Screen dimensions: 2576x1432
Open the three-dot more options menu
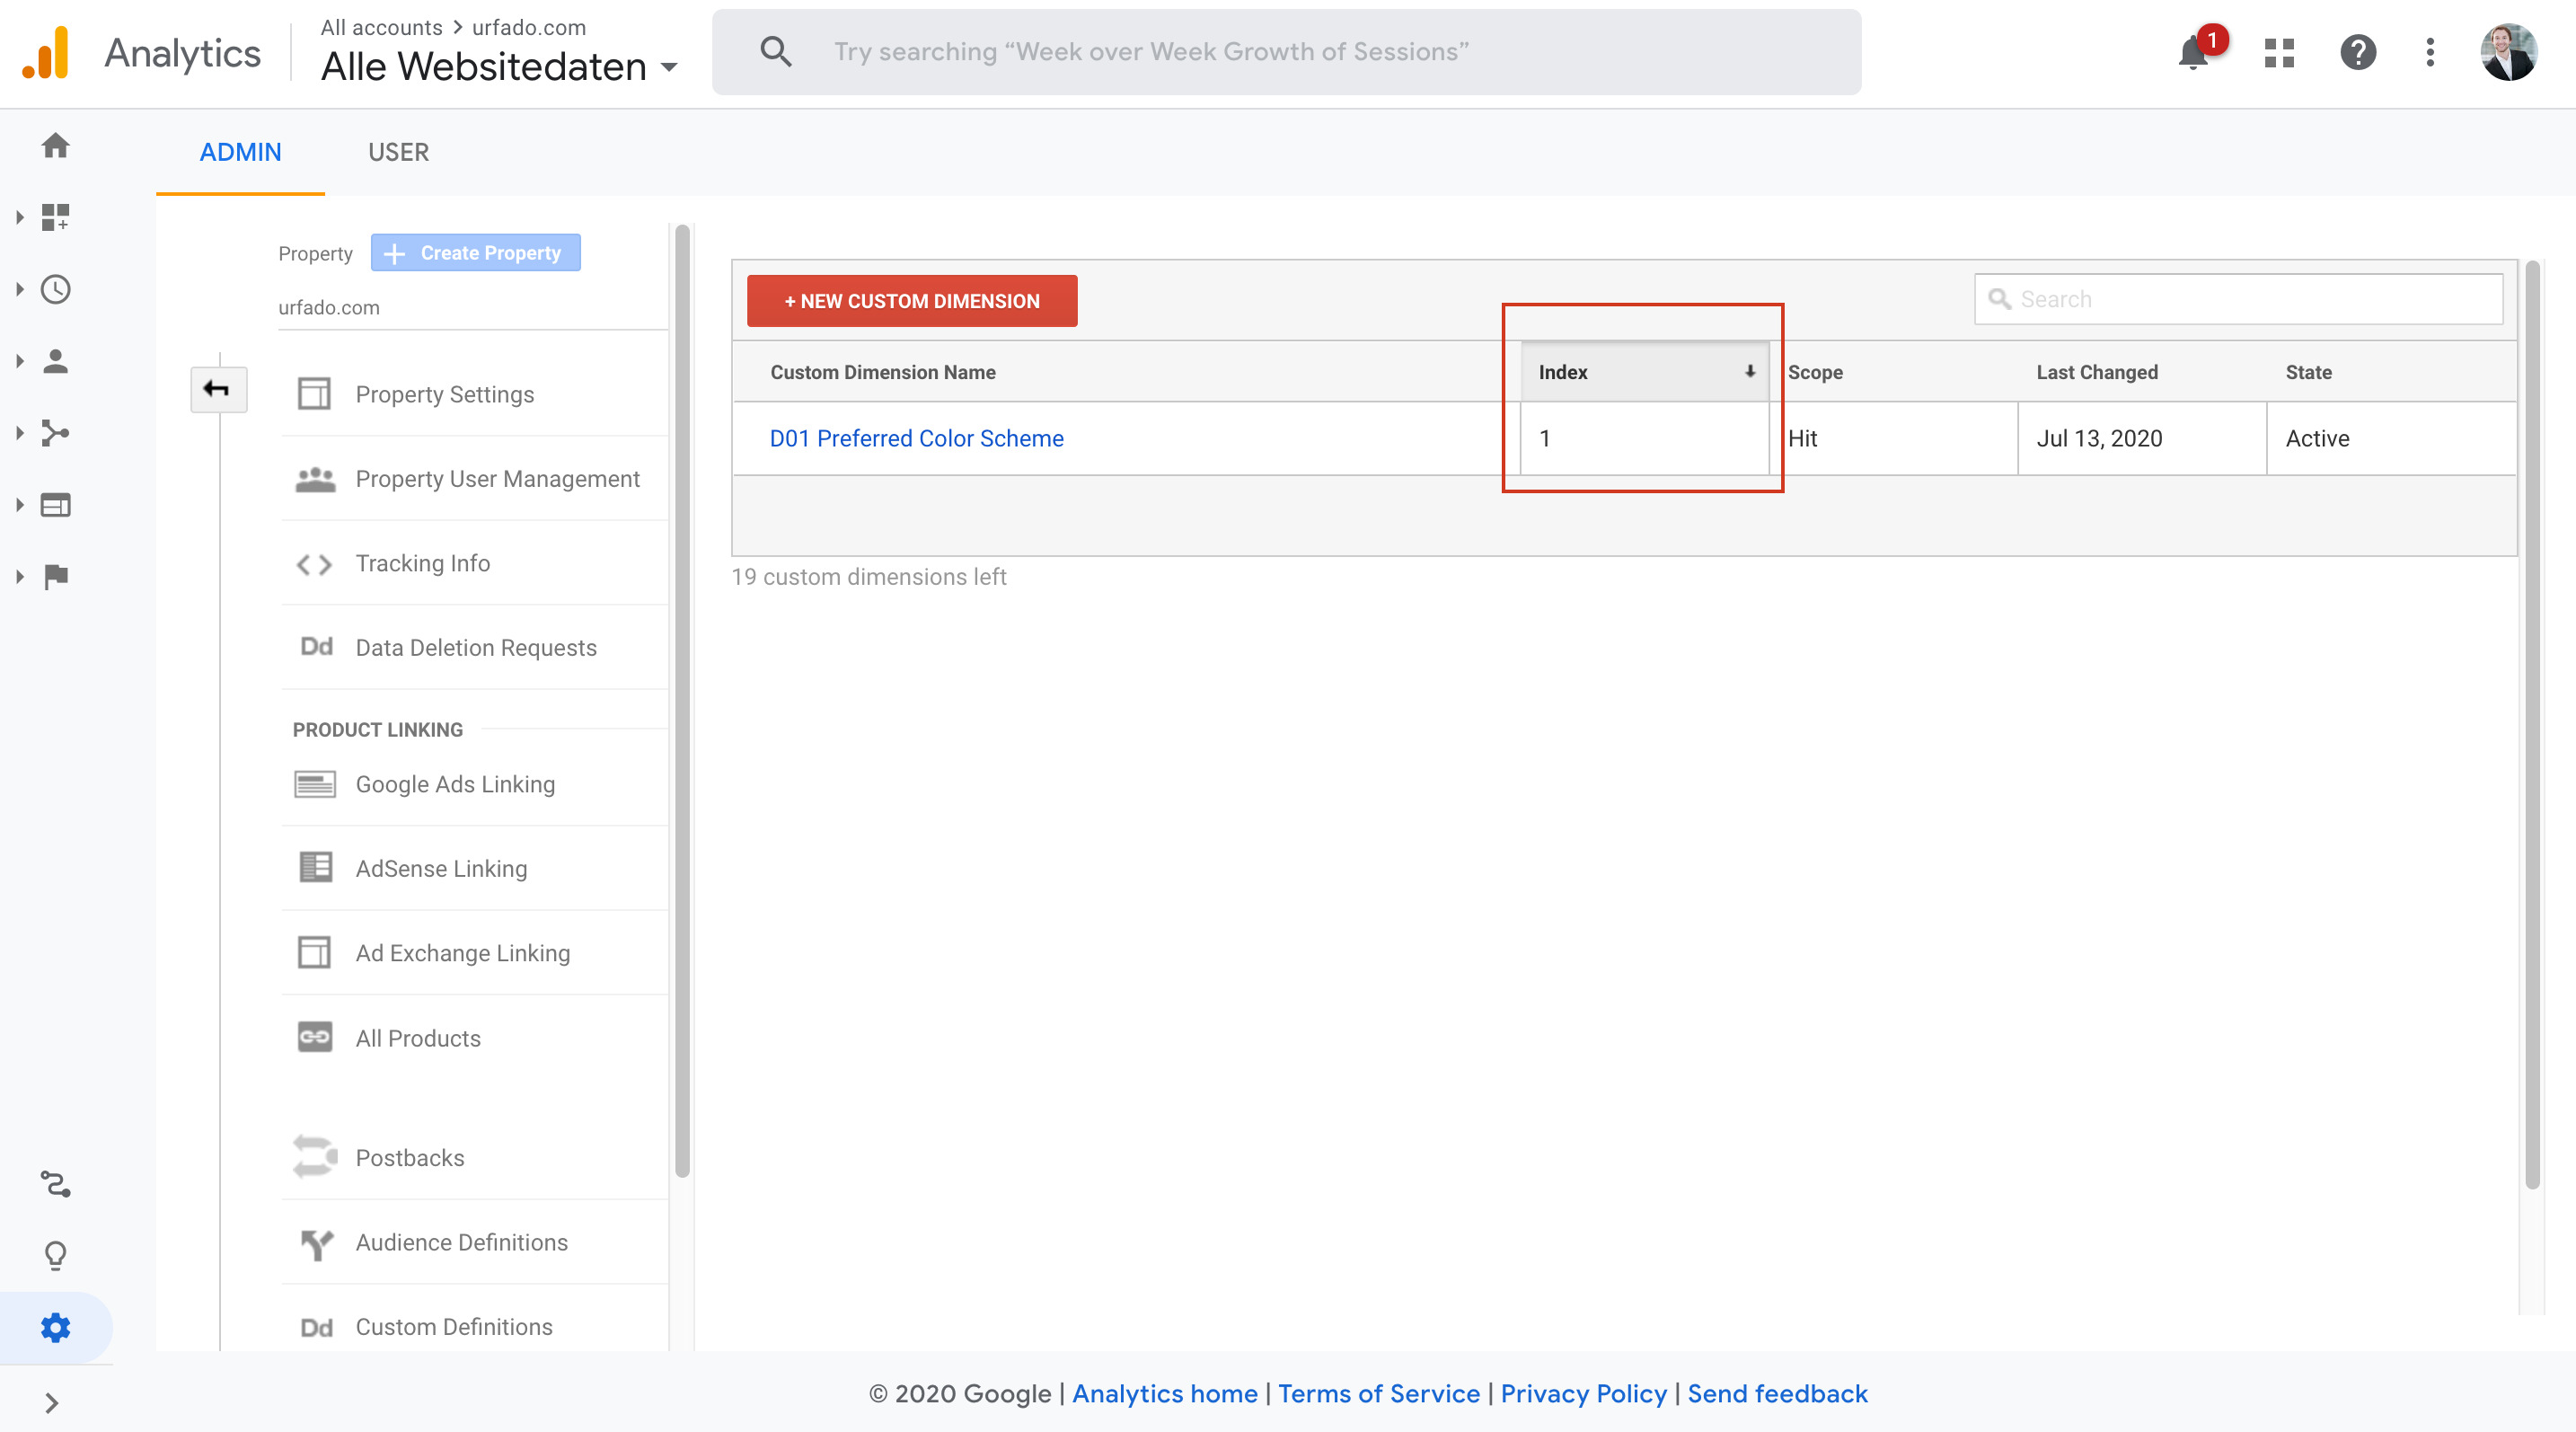[2430, 52]
